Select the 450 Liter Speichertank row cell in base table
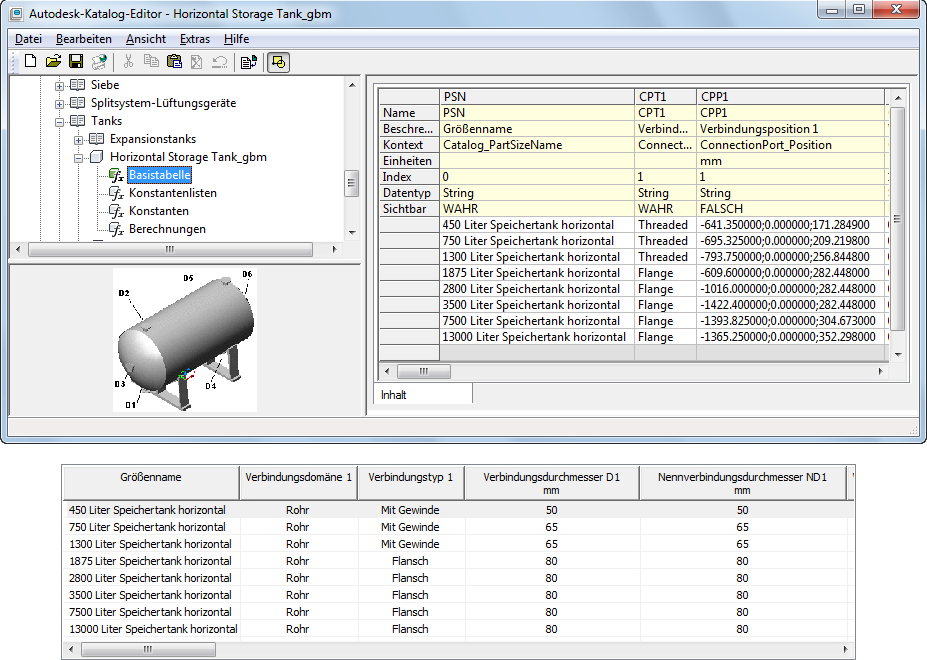Image resolution: width=927 pixels, height=660 pixels. click(537, 225)
